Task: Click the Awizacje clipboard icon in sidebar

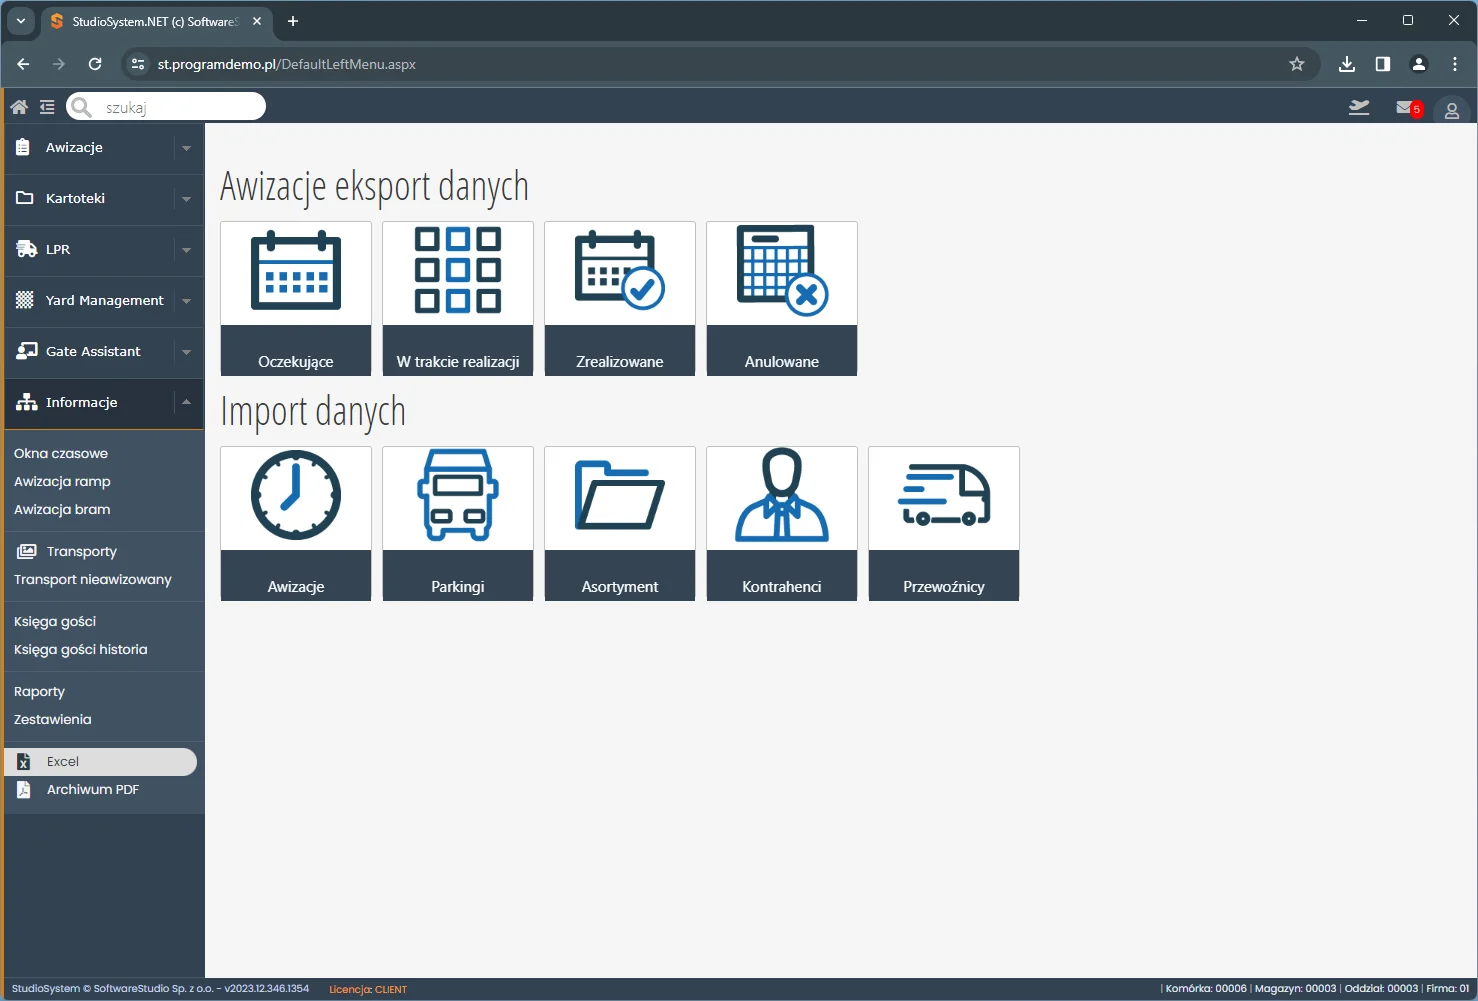Action: pyautogui.click(x=23, y=147)
